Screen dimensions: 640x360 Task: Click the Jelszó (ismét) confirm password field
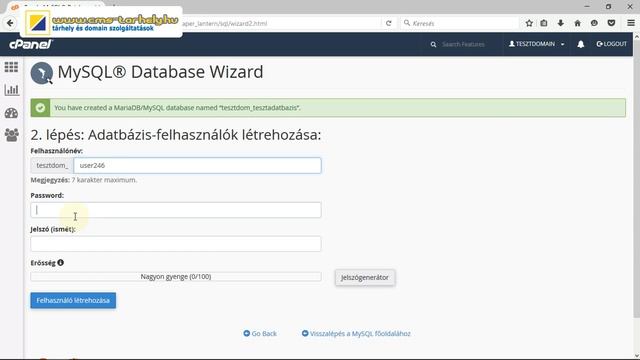(x=176, y=244)
